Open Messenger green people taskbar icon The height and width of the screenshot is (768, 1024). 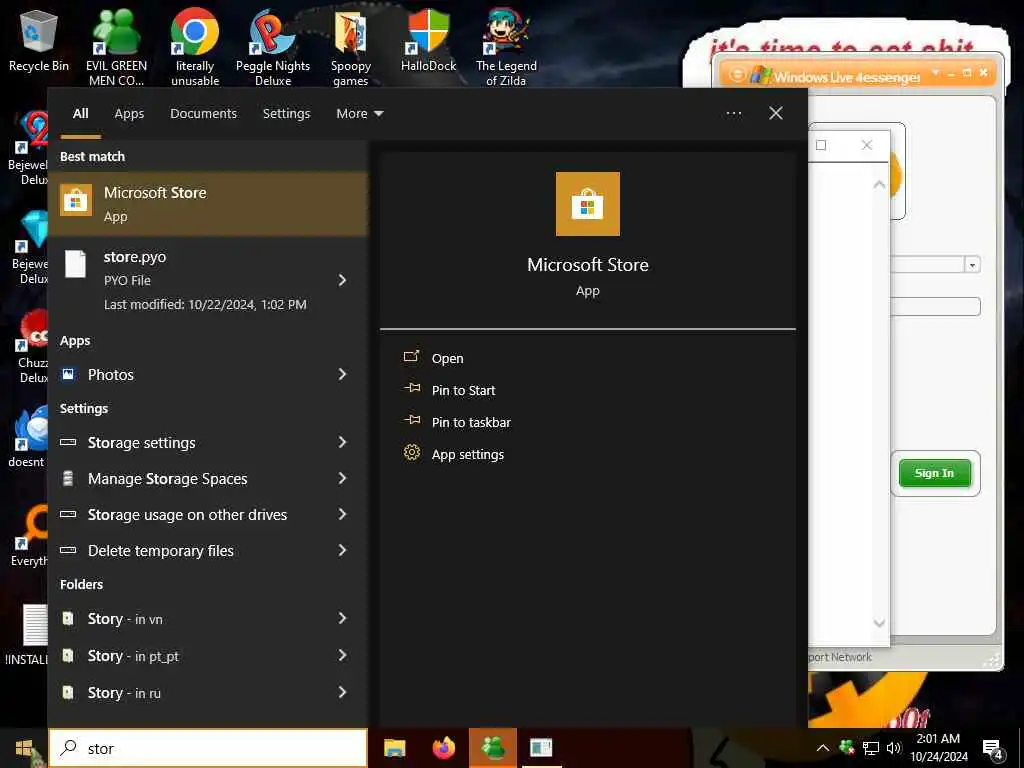[x=493, y=748]
